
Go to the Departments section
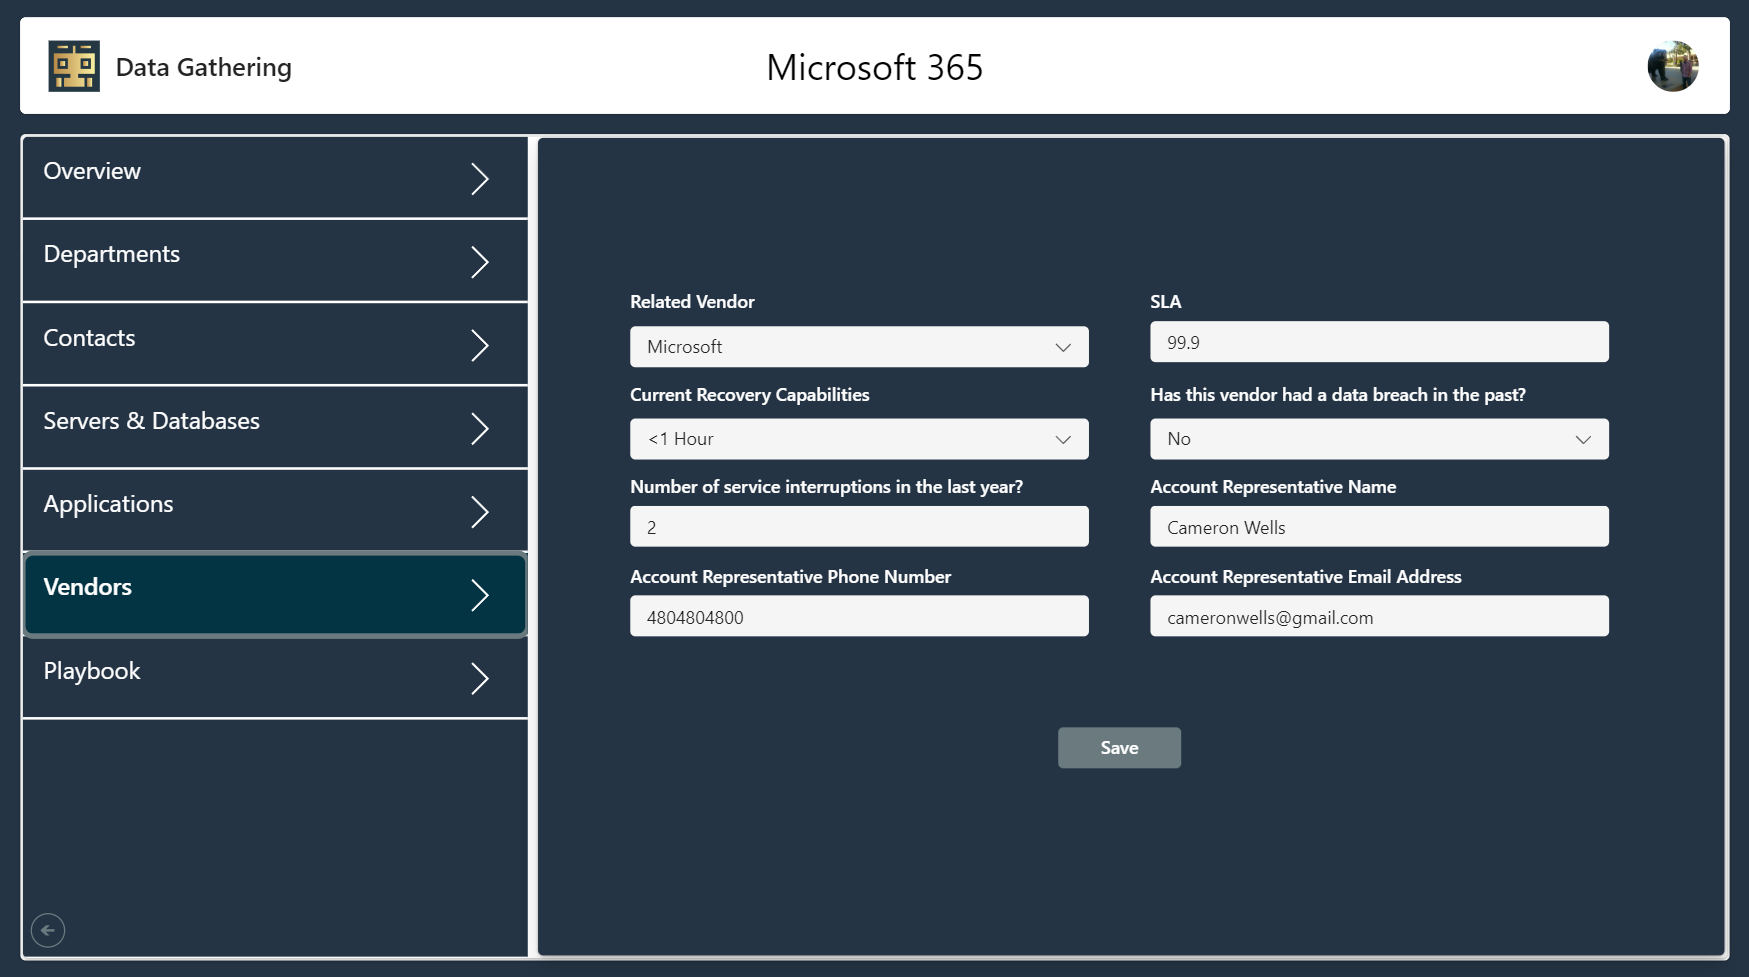(275, 261)
